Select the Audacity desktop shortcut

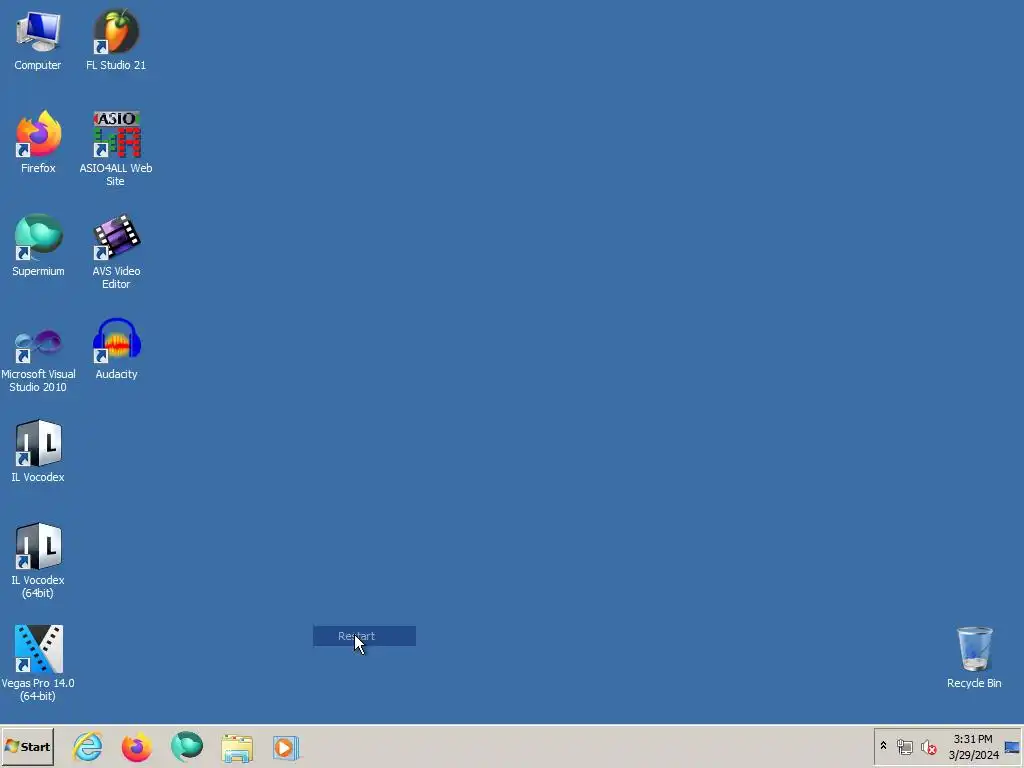pyautogui.click(x=116, y=349)
